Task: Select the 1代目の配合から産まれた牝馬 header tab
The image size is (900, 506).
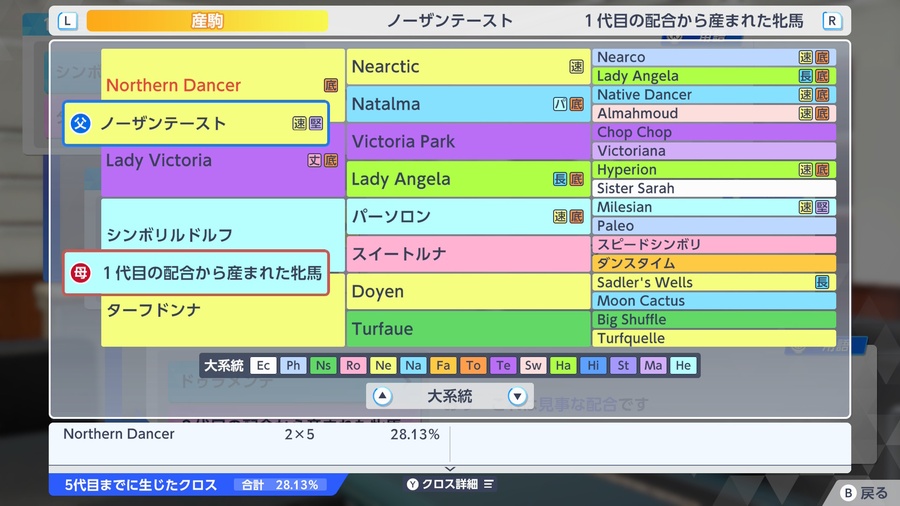Action: coord(694,21)
